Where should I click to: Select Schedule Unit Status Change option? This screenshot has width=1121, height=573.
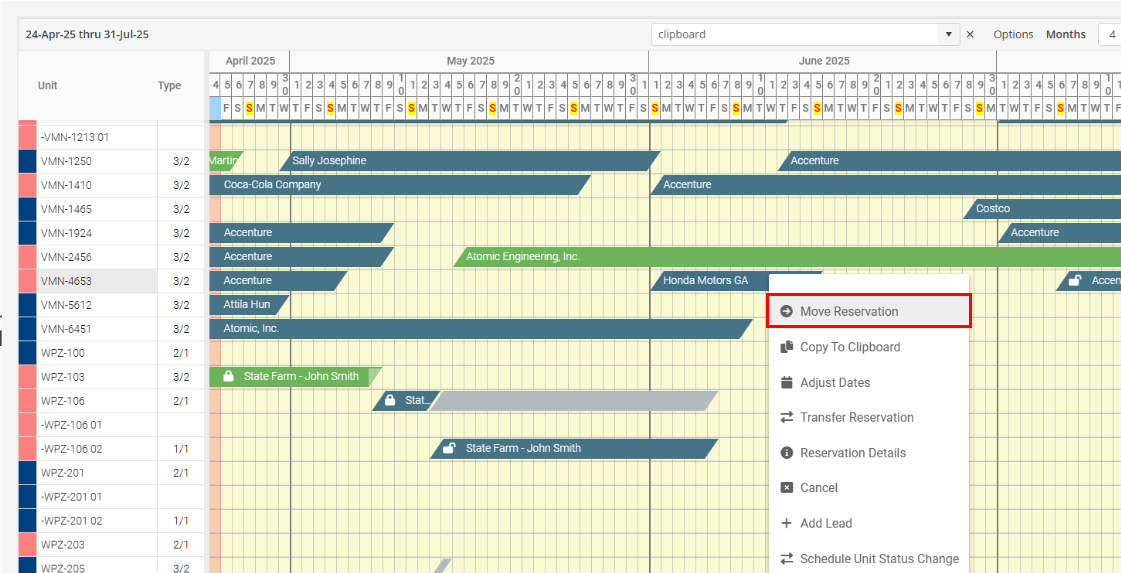(x=878, y=559)
